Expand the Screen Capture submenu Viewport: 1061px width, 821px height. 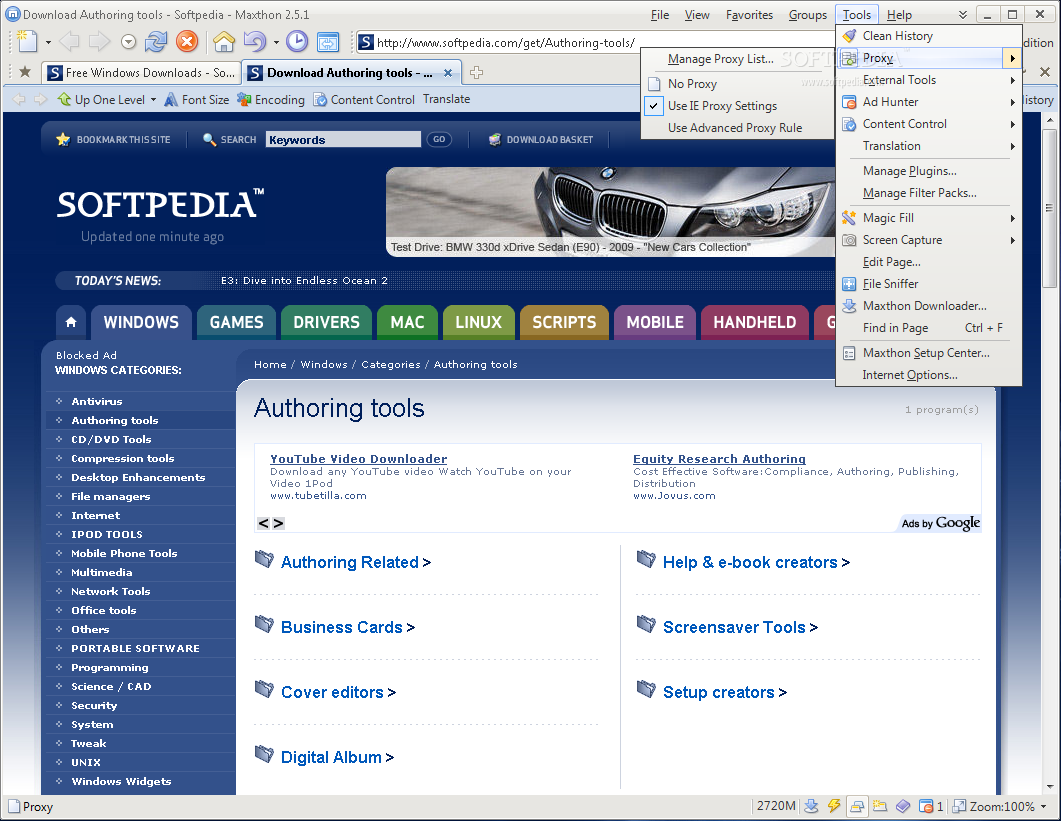coord(928,240)
